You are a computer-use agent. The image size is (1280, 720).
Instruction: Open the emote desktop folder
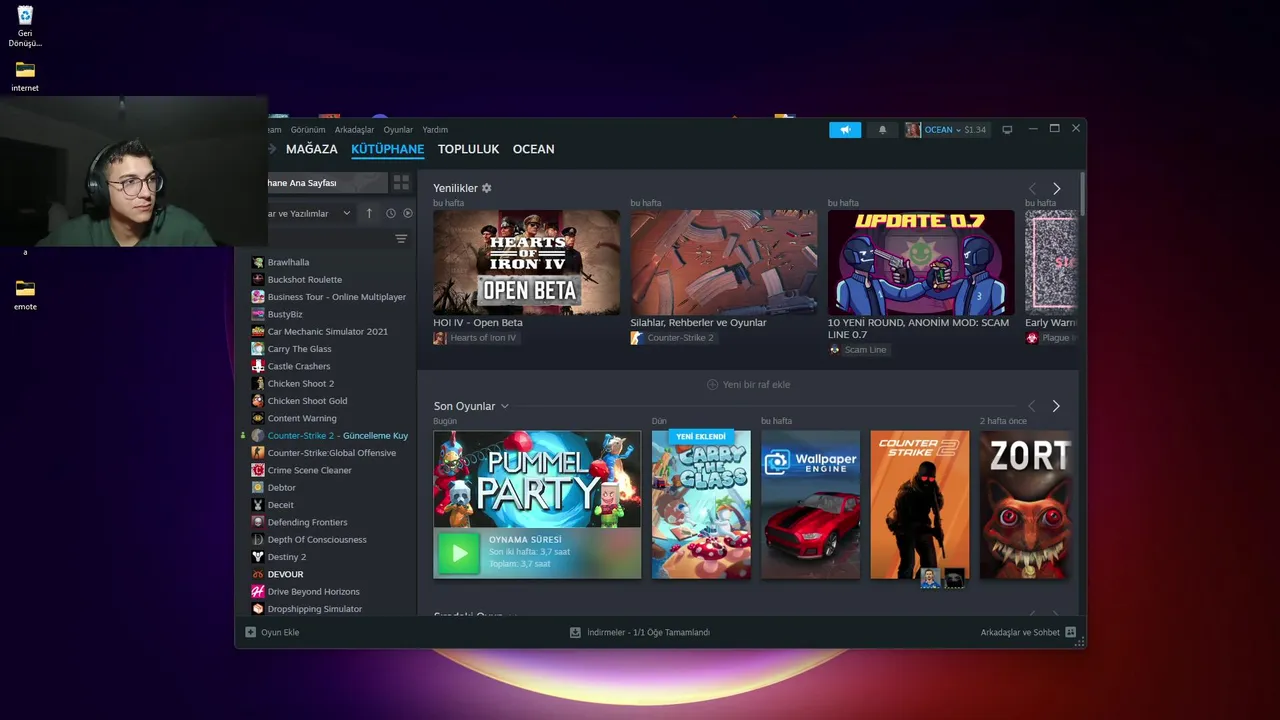tap(25, 294)
